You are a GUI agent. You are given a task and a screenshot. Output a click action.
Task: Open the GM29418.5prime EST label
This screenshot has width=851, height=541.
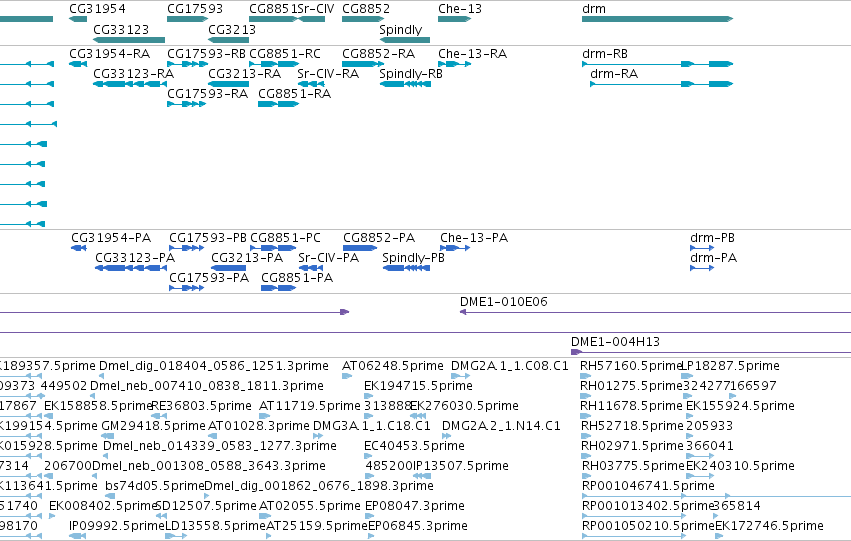pyautogui.click(x=153, y=426)
